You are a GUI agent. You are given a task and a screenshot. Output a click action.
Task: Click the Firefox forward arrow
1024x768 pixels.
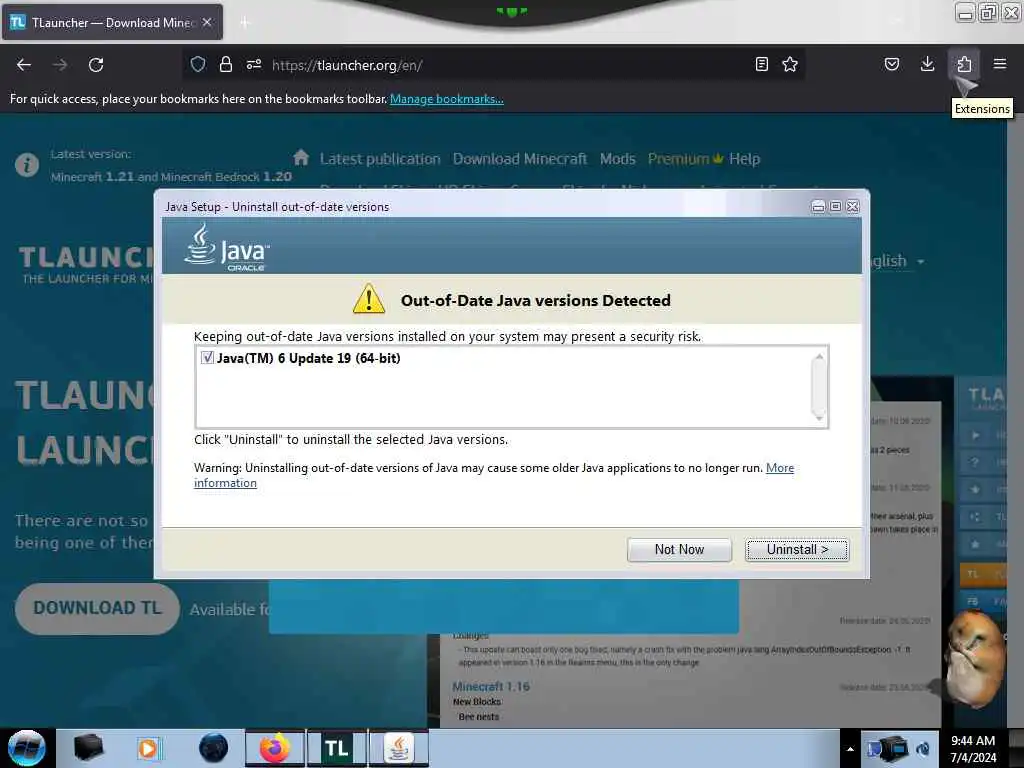tap(60, 65)
